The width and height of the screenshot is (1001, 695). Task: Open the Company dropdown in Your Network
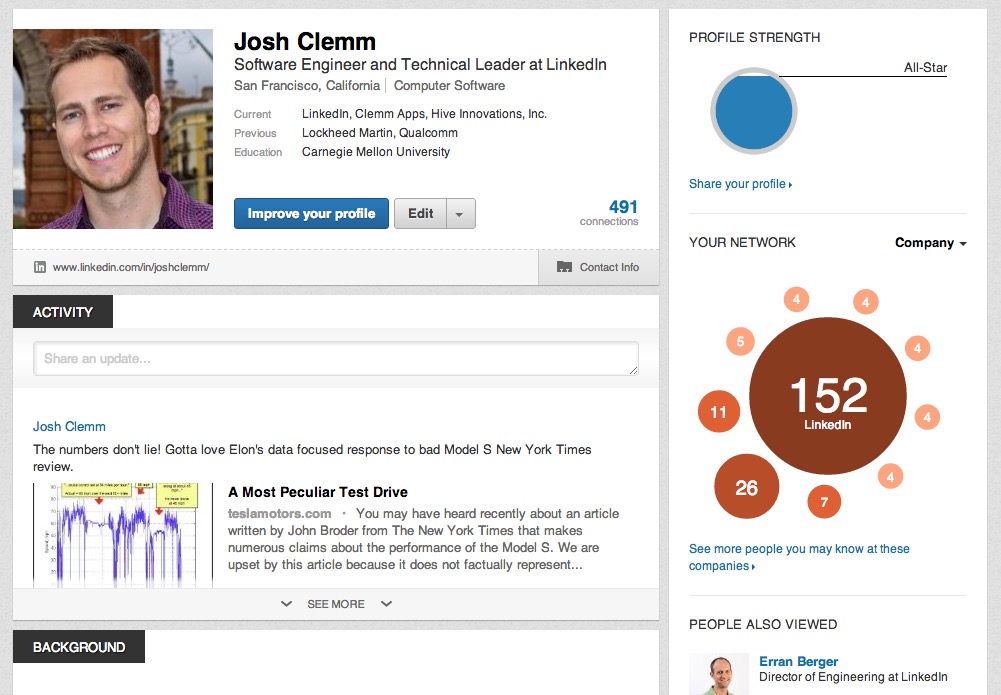(x=931, y=243)
